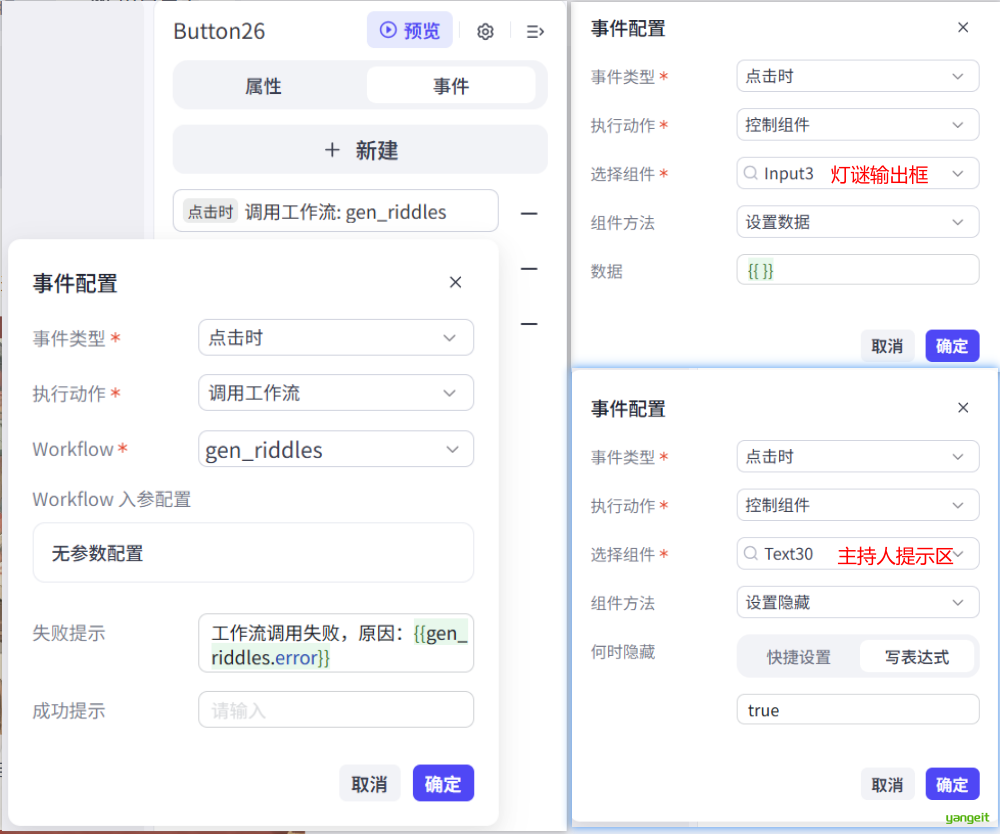
Task: Switch to the 属性 tab
Action: (264, 87)
